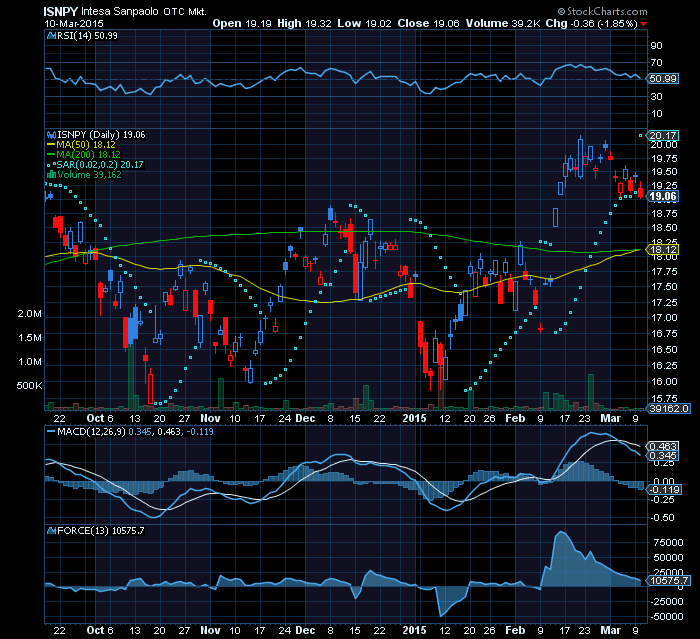This screenshot has height=639, width=700.
Task: Click the 2015 label on the price date axis
Action: point(414,418)
